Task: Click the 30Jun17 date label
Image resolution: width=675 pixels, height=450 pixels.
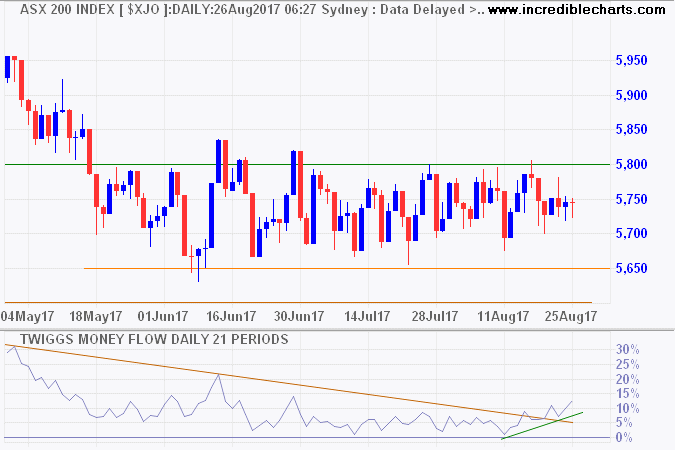Action: (299, 317)
